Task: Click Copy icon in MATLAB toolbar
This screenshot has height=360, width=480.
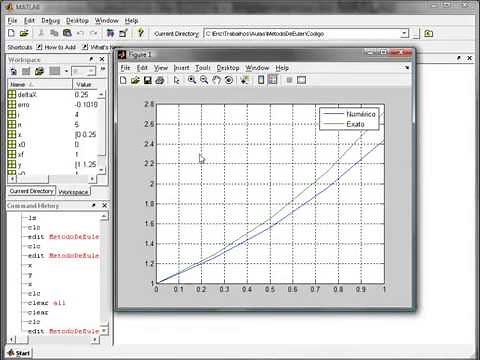Action: tap(54, 33)
